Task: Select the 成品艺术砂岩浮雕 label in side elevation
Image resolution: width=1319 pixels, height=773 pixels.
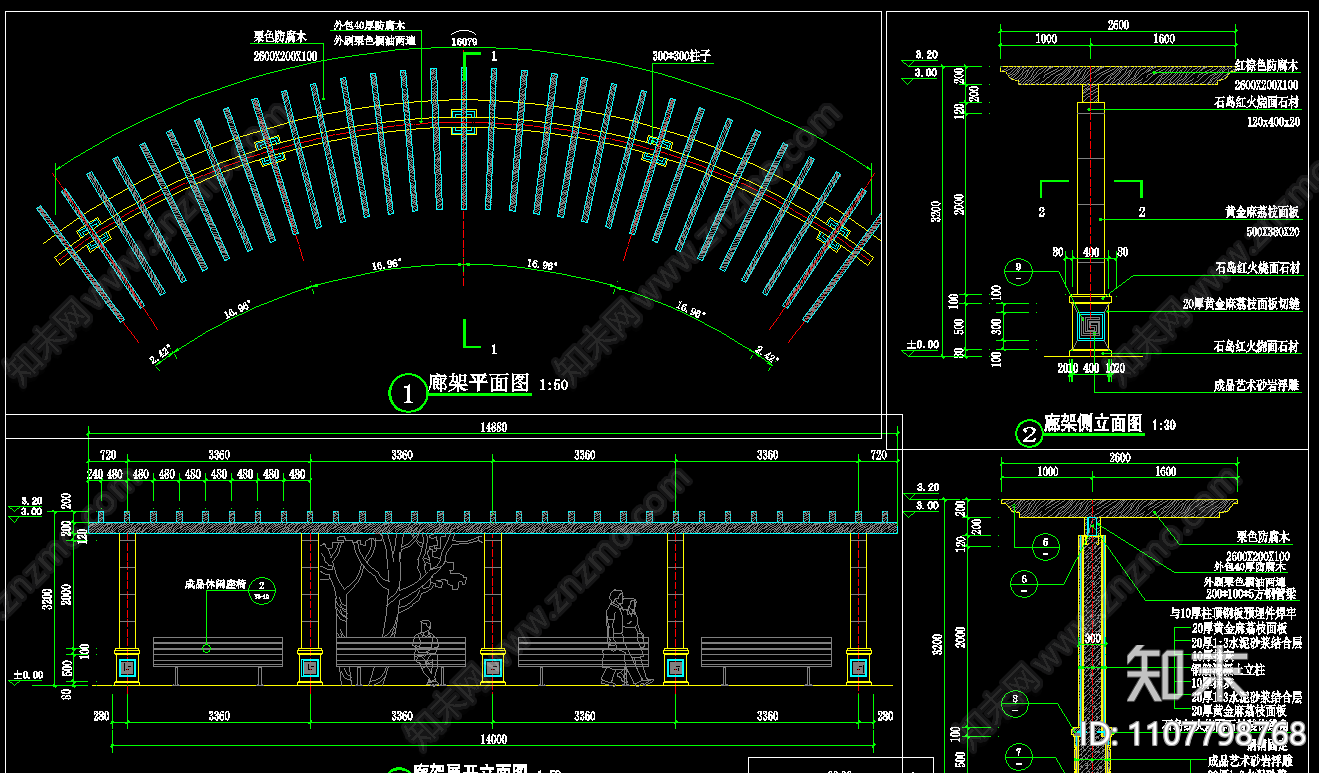Action: 1257,384
